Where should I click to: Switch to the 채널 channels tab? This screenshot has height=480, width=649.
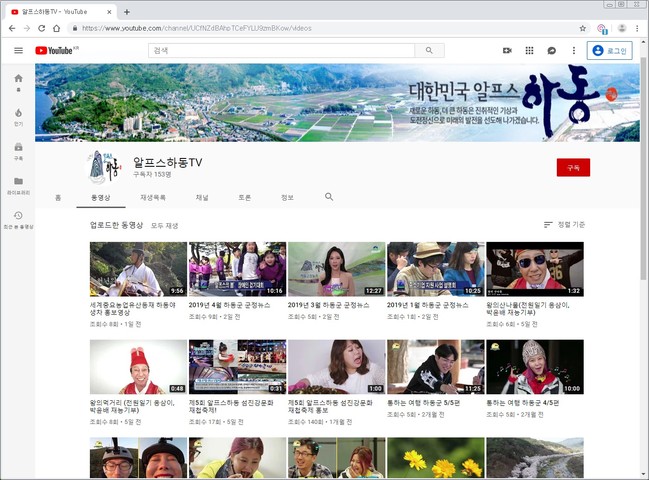click(x=202, y=197)
